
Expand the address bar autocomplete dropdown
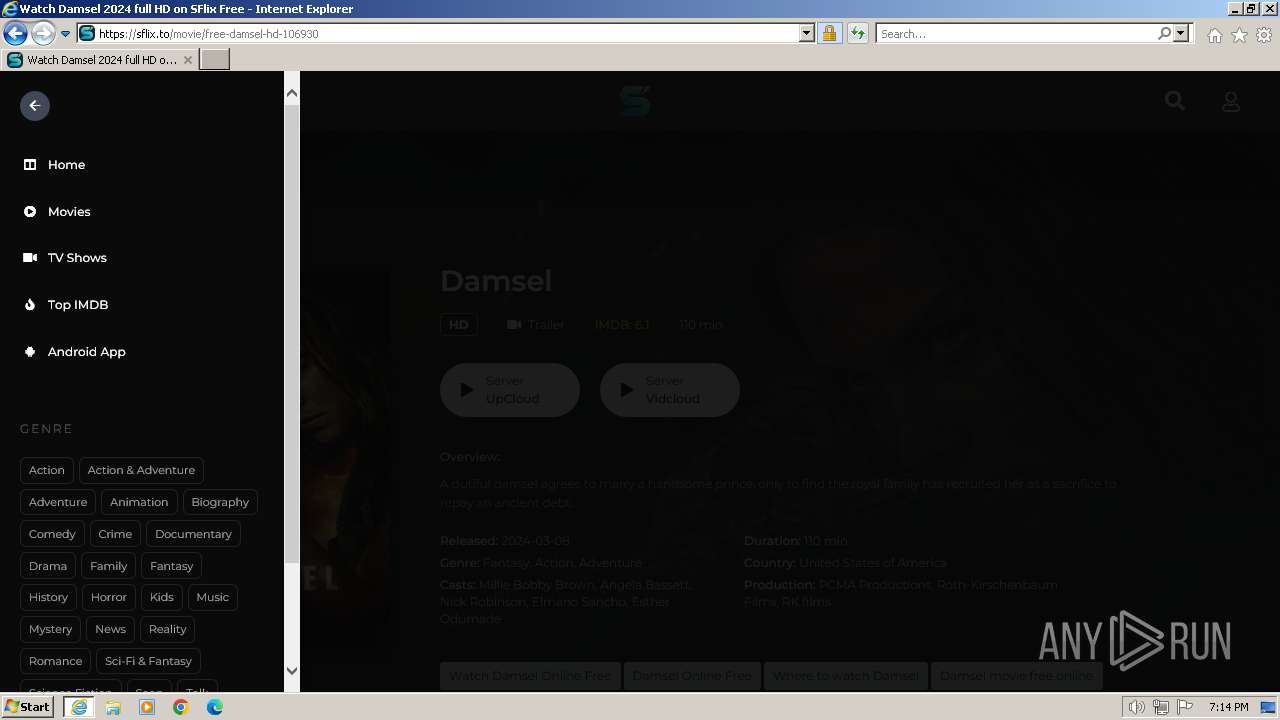point(807,34)
